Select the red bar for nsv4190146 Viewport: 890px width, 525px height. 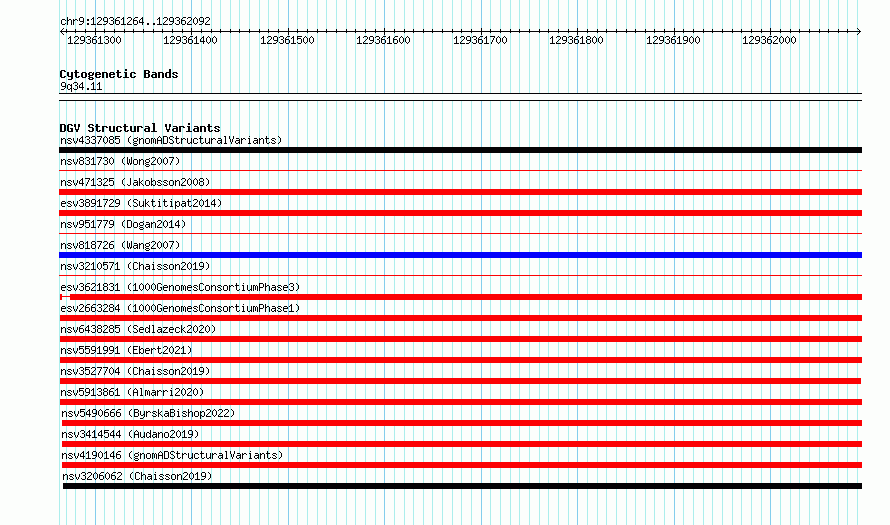[461, 465]
